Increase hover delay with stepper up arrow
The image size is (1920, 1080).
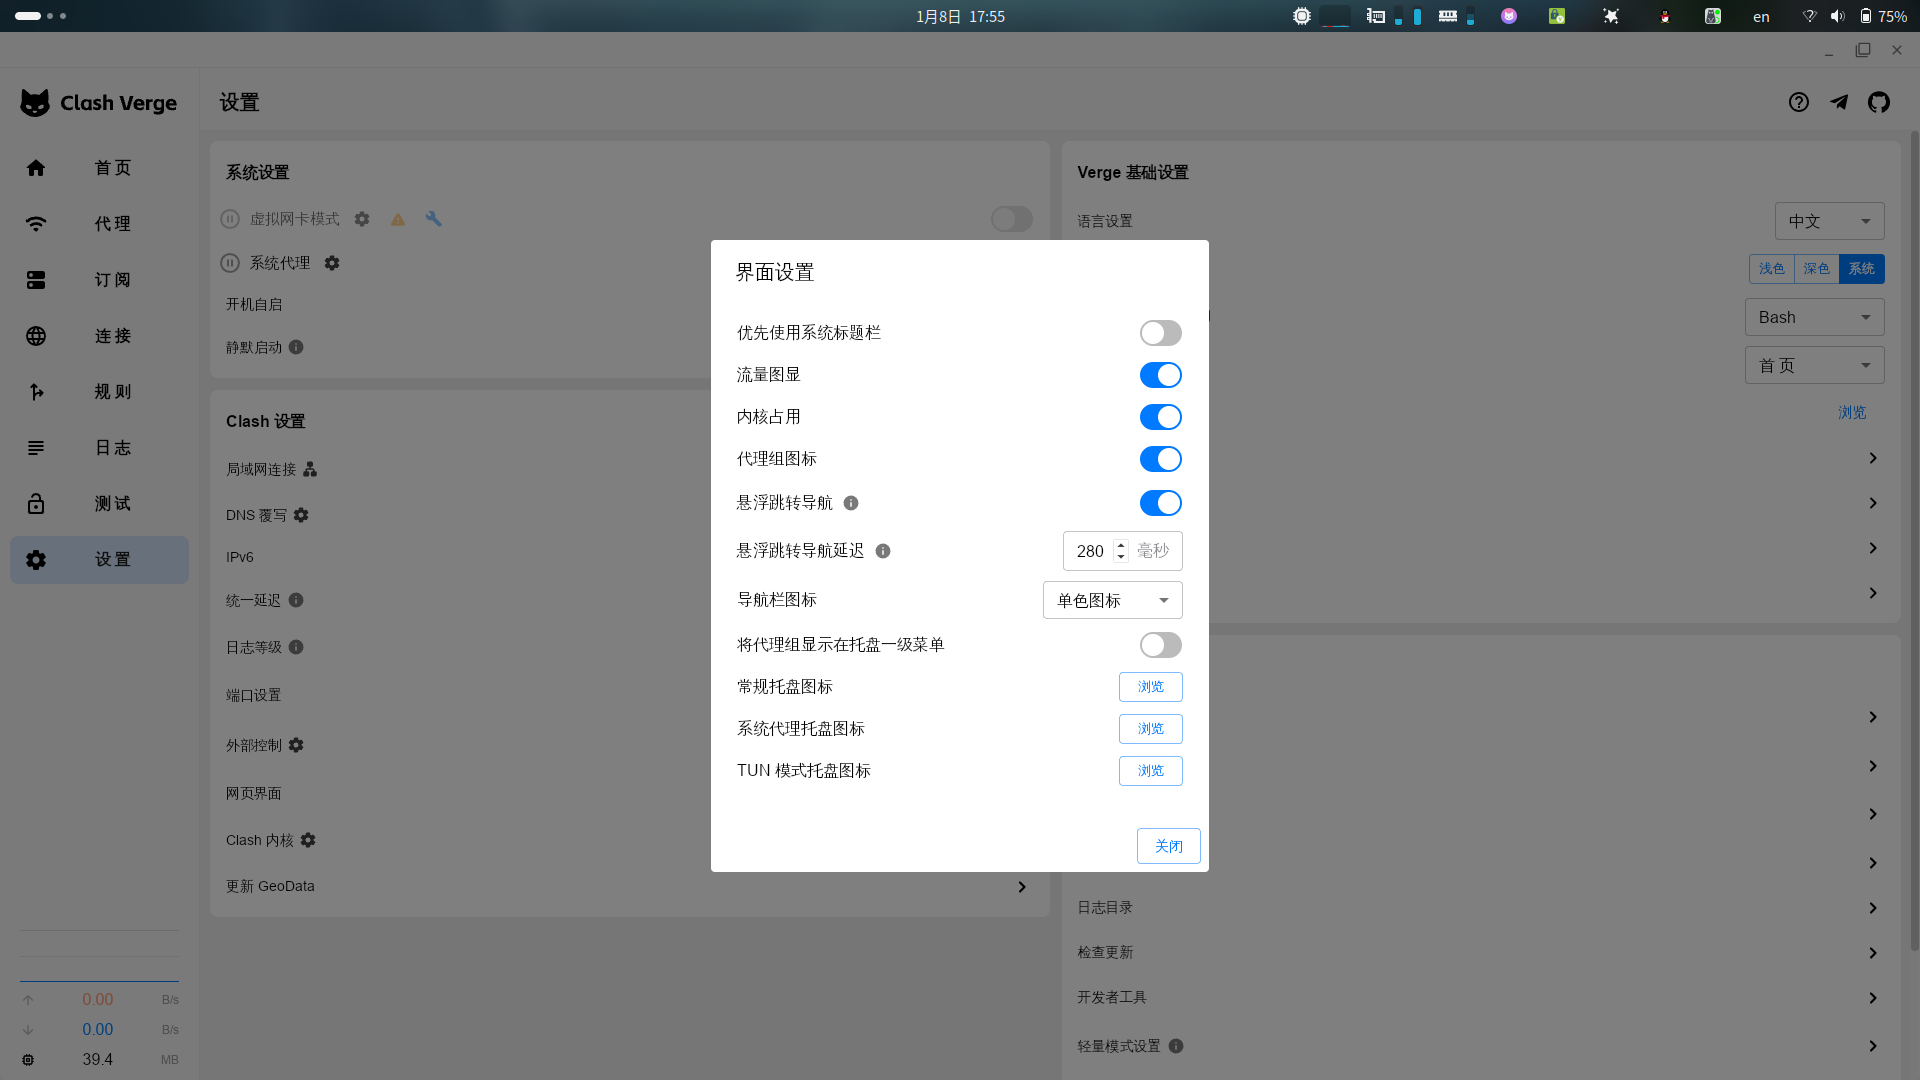coord(1121,545)
